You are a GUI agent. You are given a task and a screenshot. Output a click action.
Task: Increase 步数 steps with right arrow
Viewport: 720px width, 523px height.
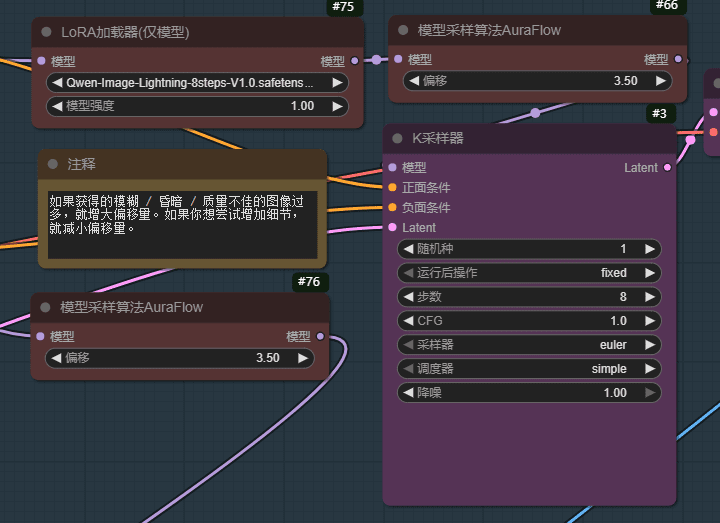pos(650,297)
